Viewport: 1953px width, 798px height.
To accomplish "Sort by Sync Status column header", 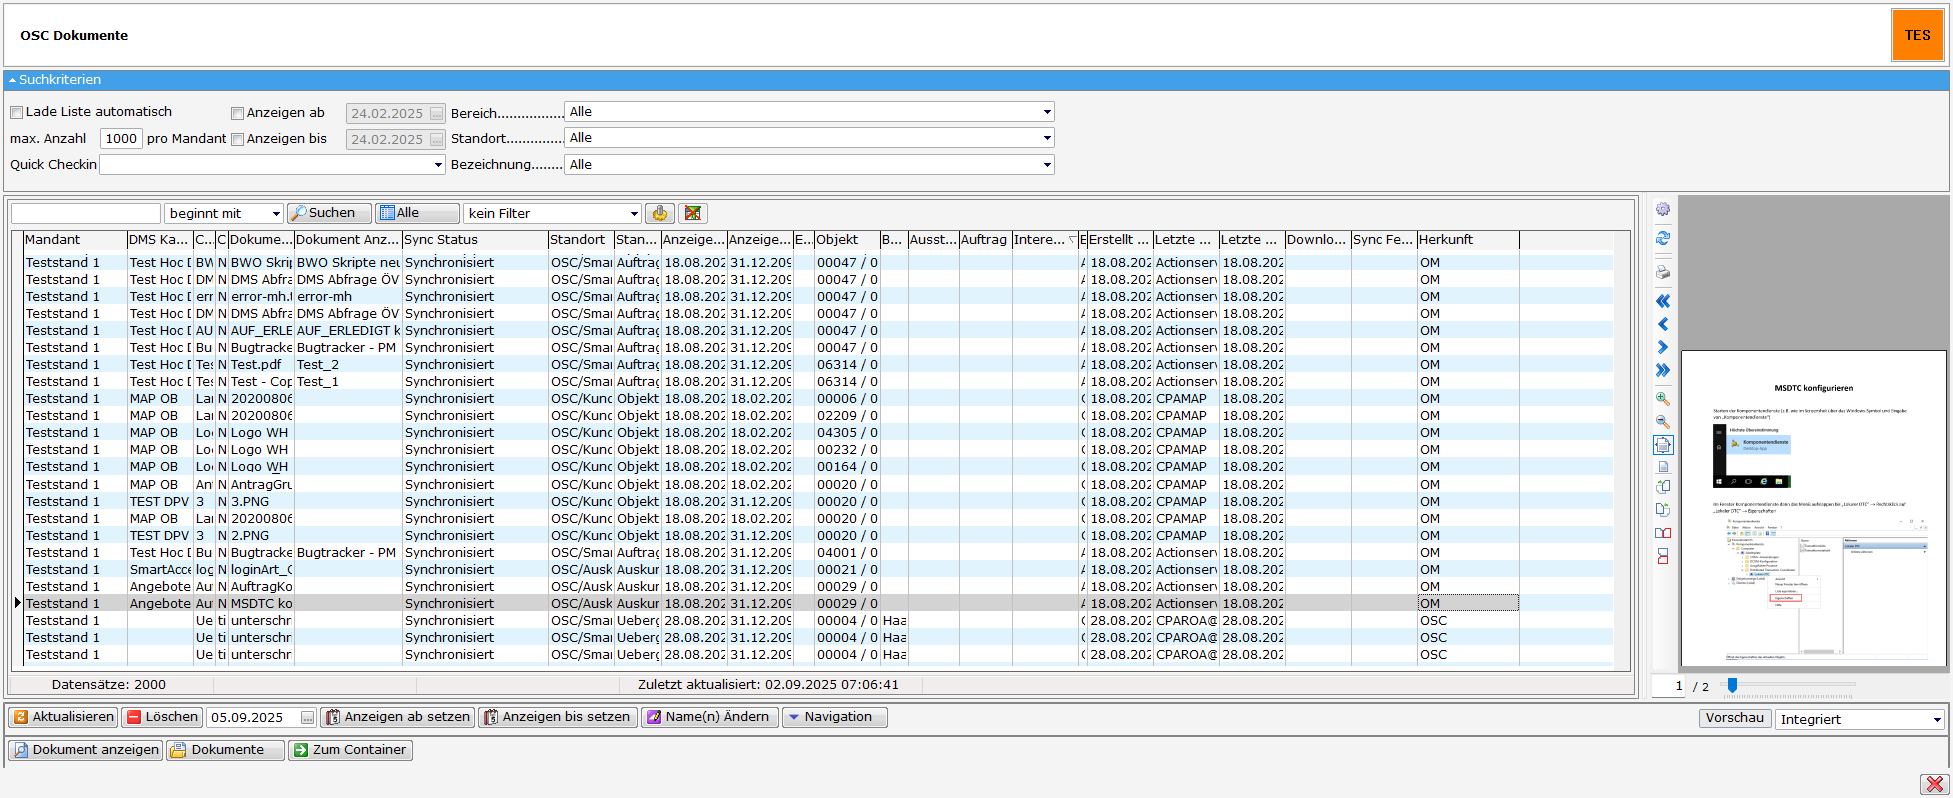I will click(x=474, y=240).
